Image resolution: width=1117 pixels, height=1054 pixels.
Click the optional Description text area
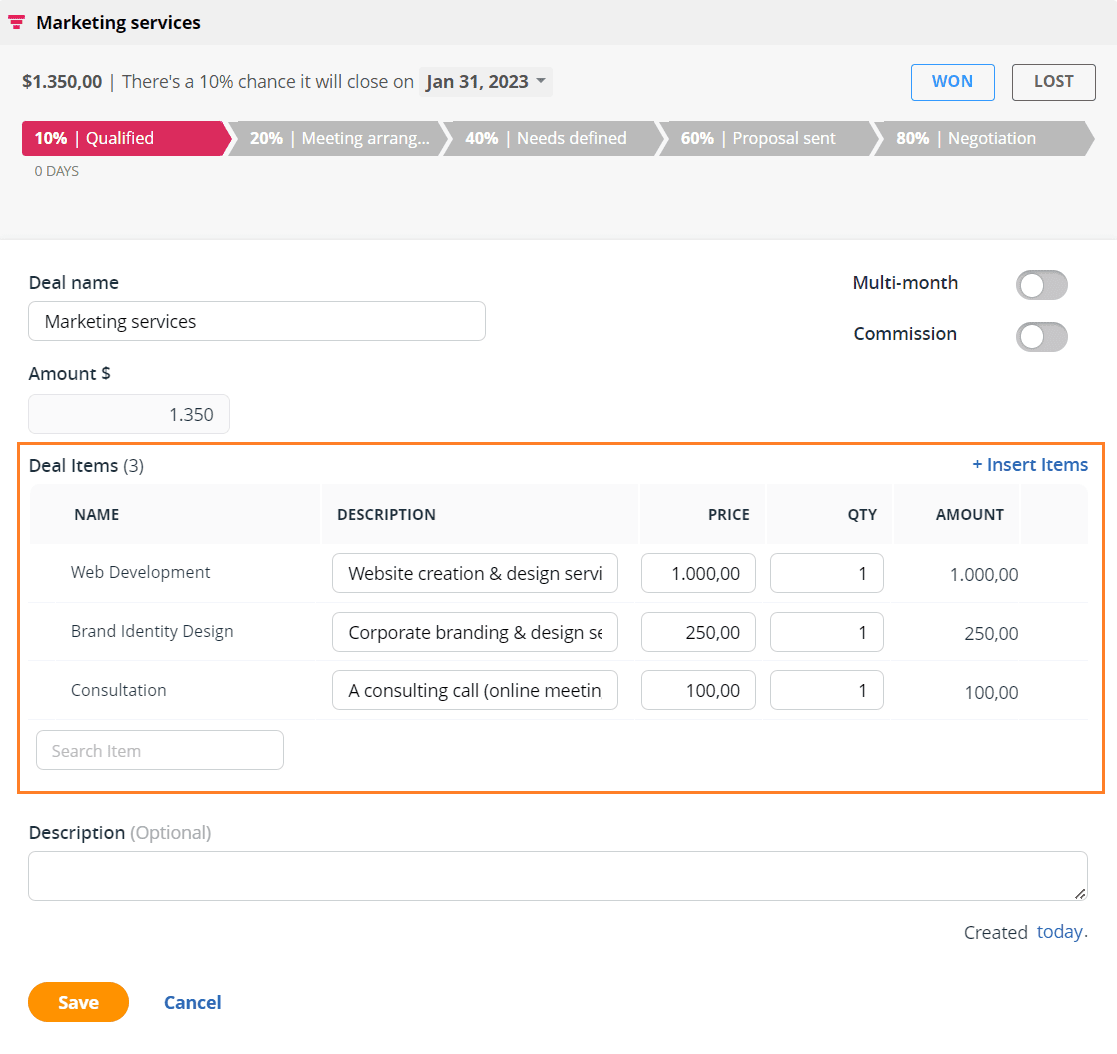tap(557, 875)
